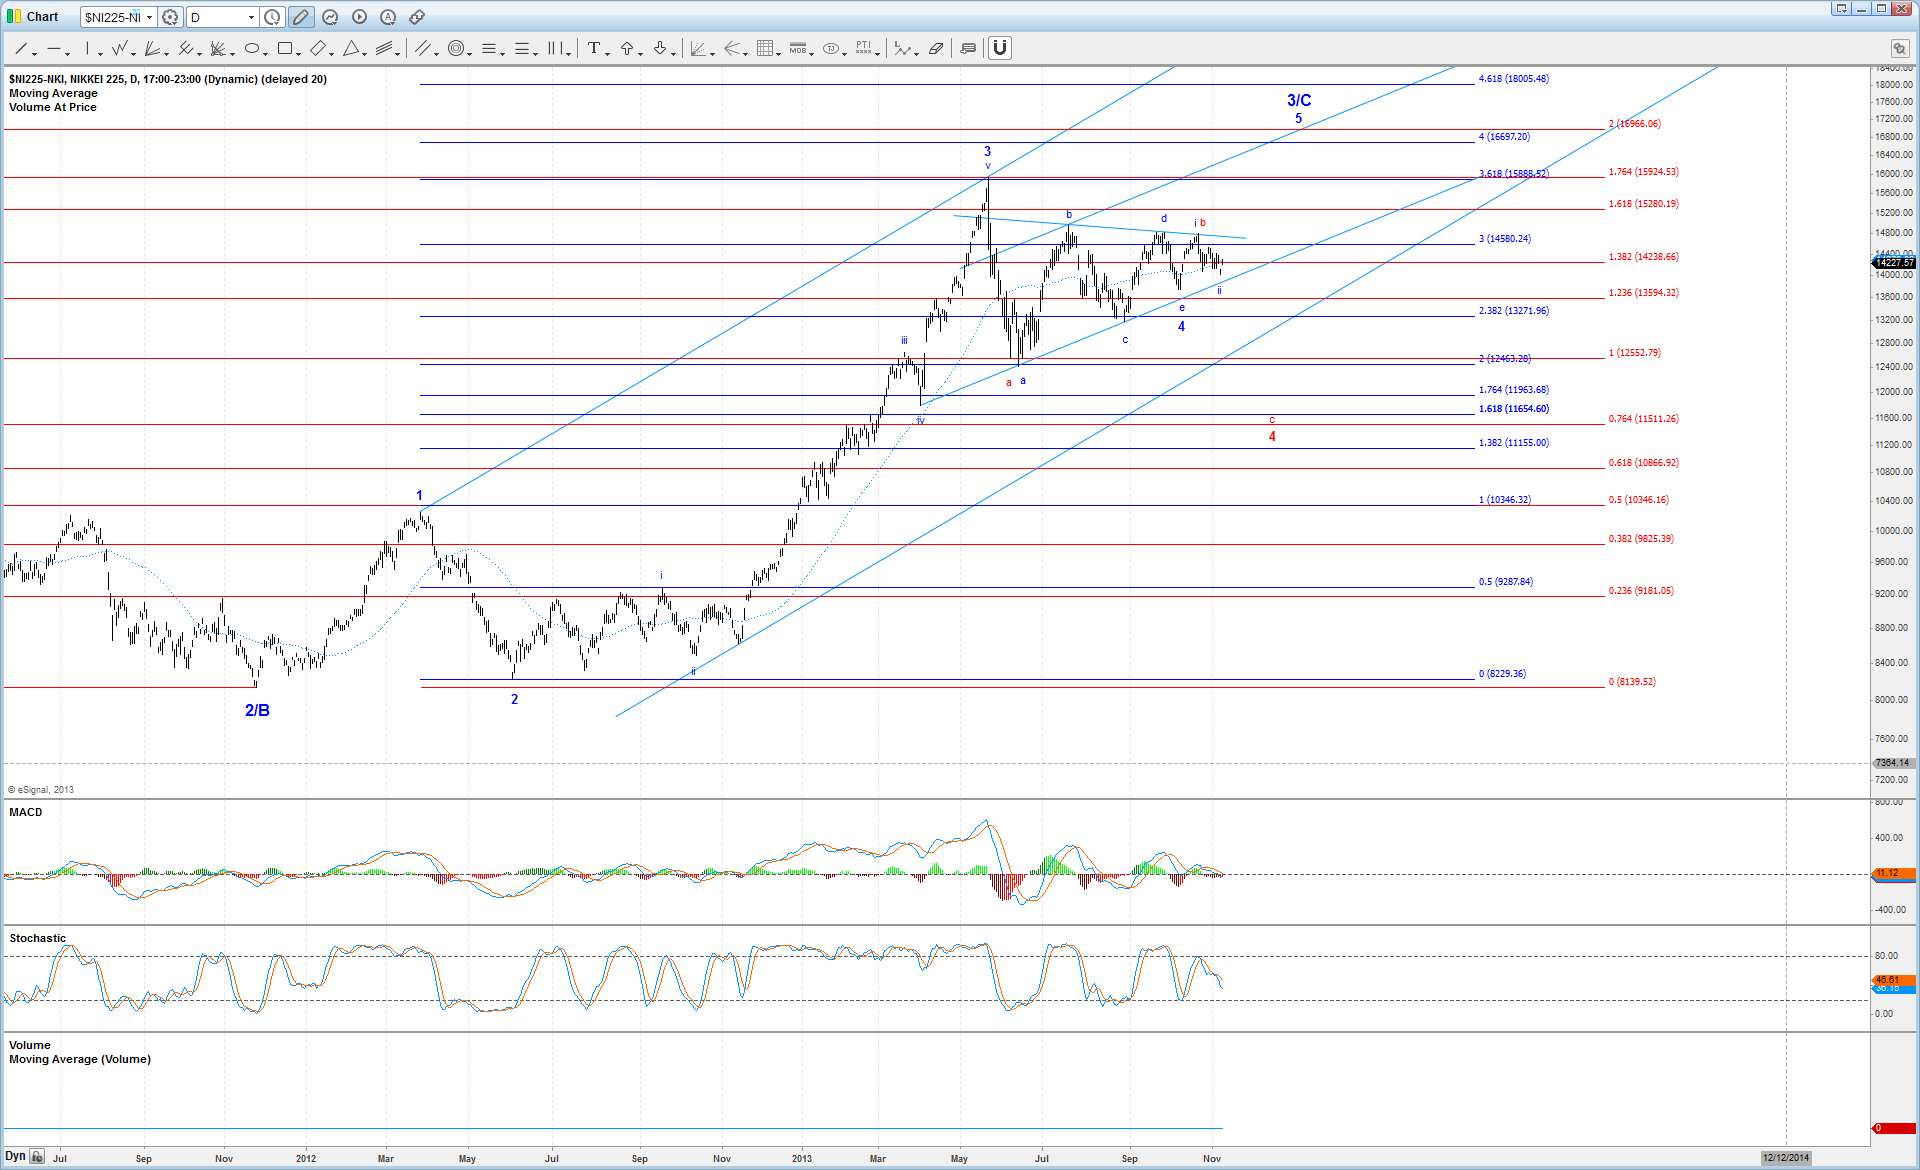This screenshot has width=1920, height=1170.
Task: Click the link windows icon
Action: [x=417, y=17]
